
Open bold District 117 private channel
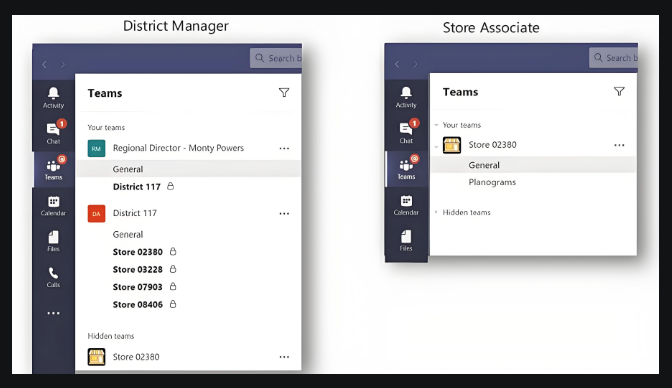[136, 186]
